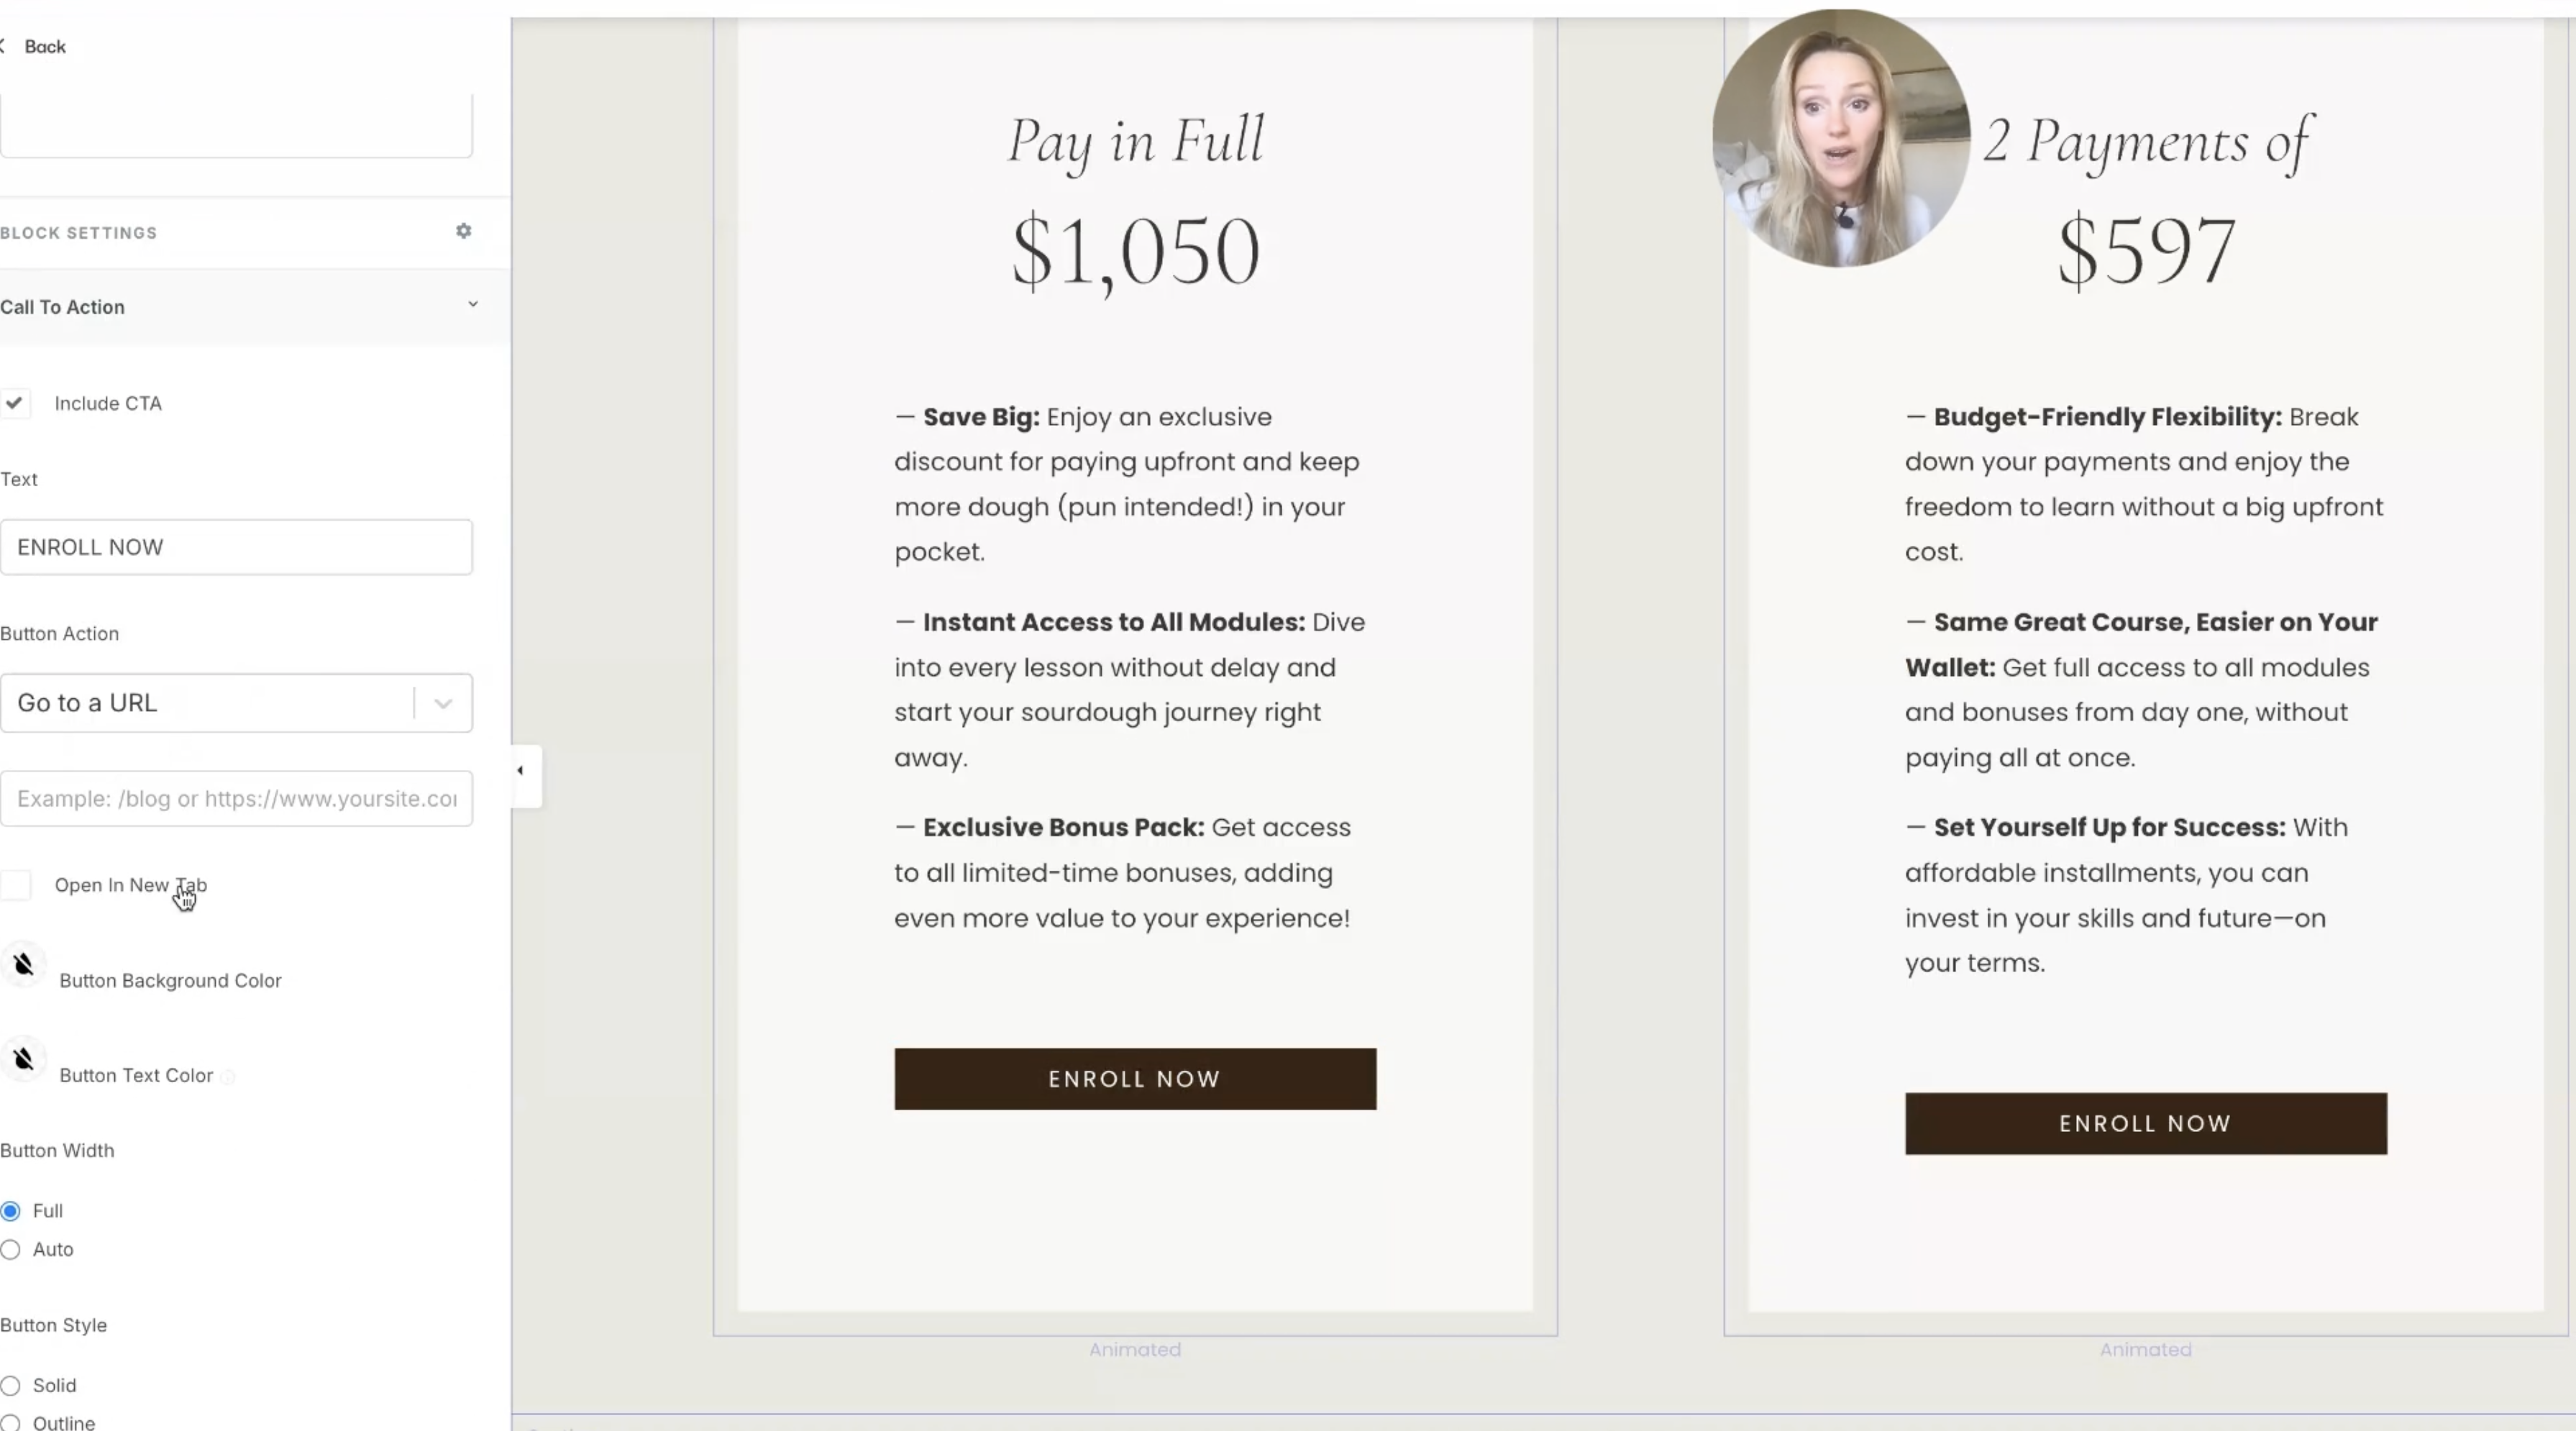Collapse the Call To Action section

click(472, 305)
